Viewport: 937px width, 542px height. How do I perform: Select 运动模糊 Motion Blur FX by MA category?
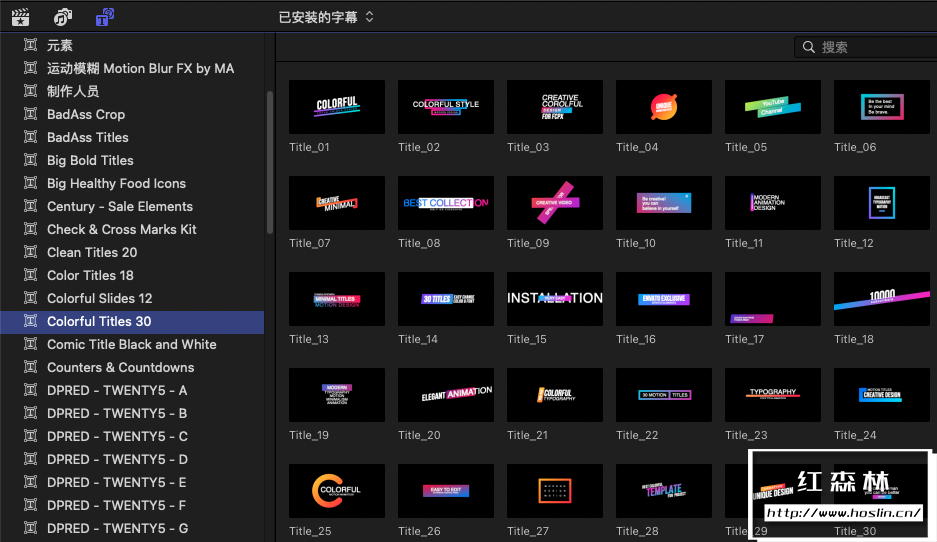[132, 68]
